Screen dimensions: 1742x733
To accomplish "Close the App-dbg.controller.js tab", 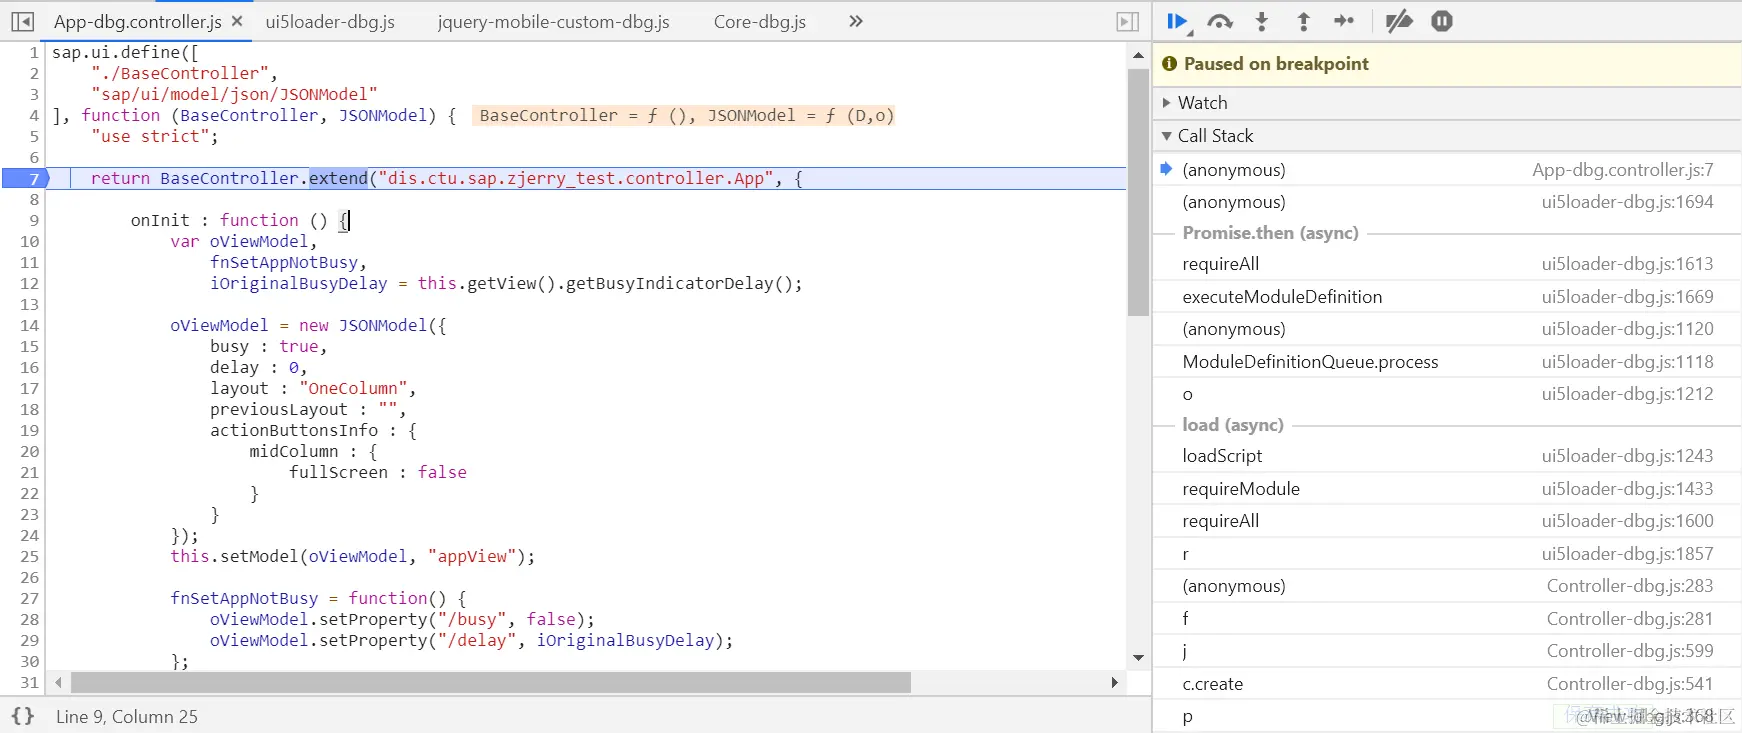I will point(237,21).
